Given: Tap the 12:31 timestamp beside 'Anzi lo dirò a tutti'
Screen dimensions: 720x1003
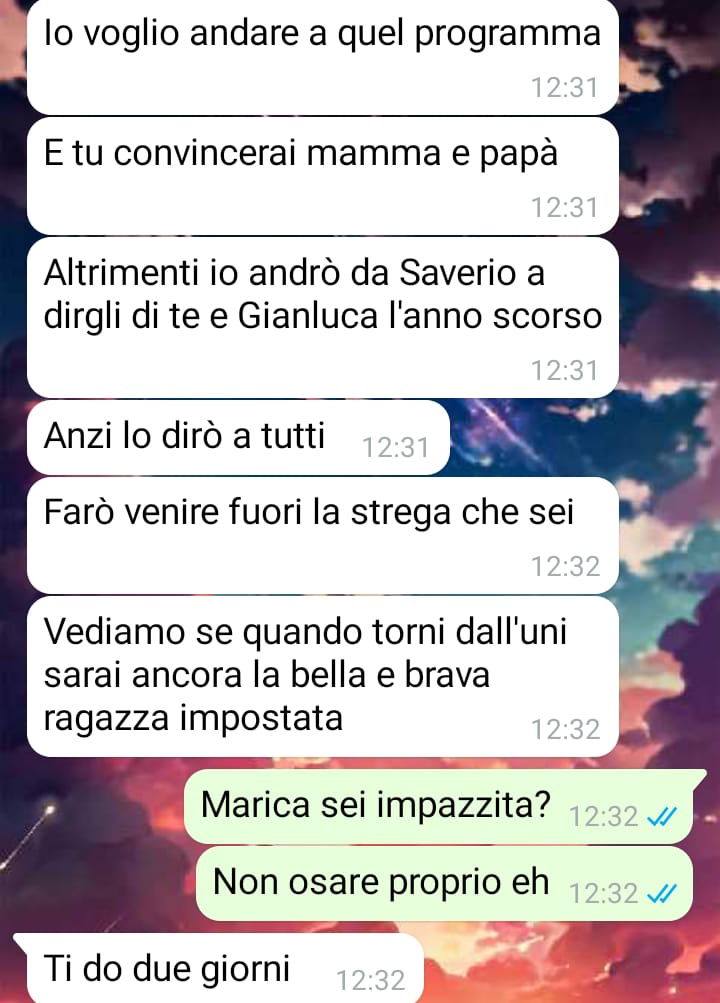Looking at the screenshot, I should point(396,448).
